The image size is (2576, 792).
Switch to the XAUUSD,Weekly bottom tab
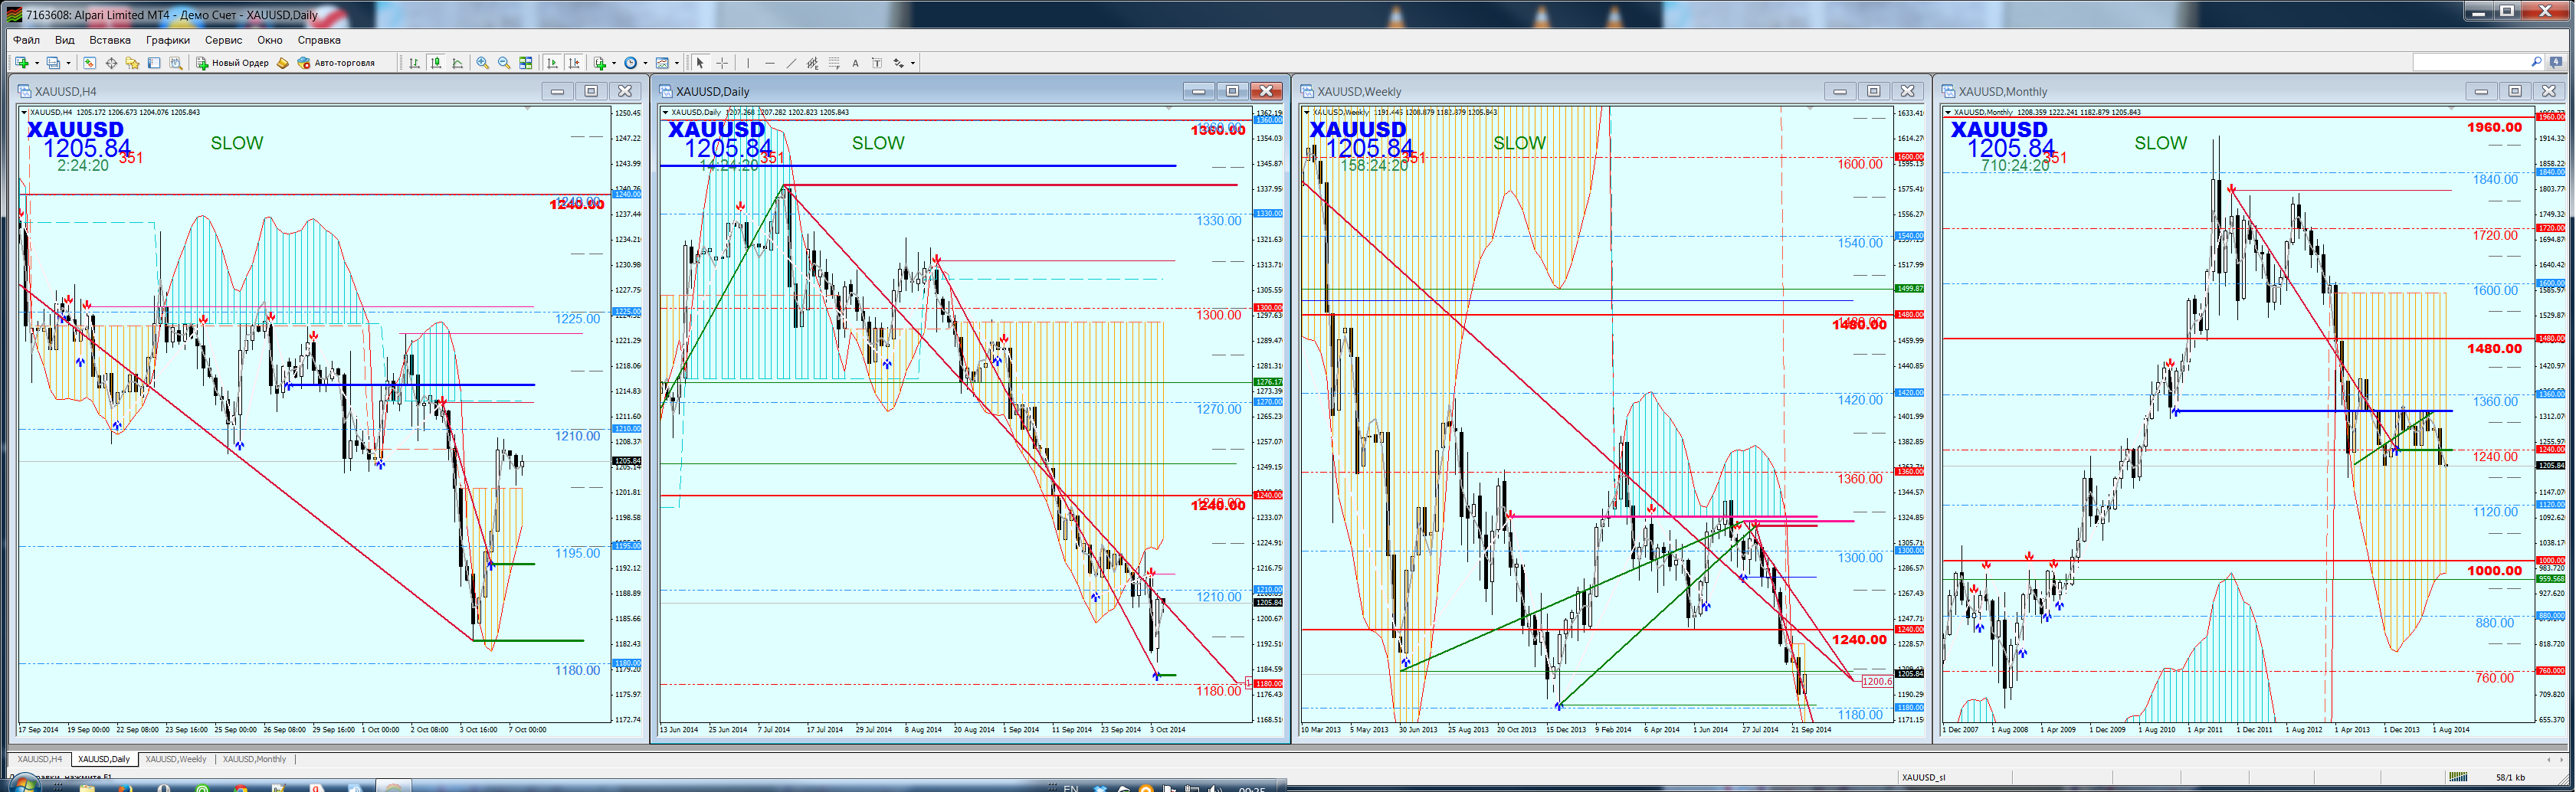point(176,759)
